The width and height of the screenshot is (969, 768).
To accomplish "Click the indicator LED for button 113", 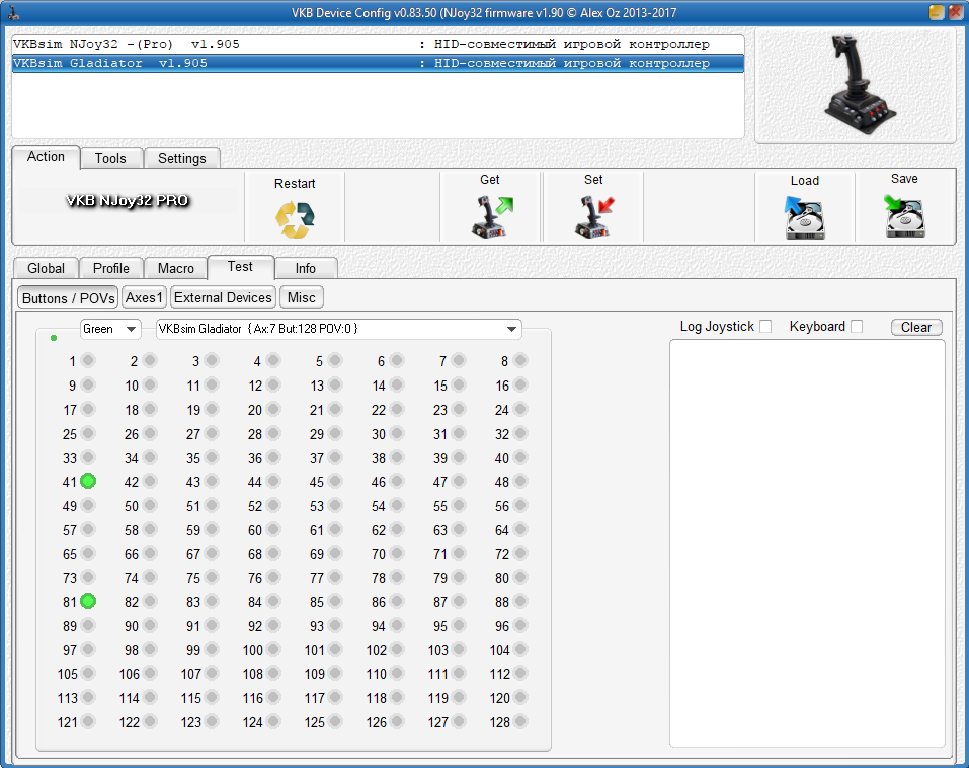I will pos(88,698).
